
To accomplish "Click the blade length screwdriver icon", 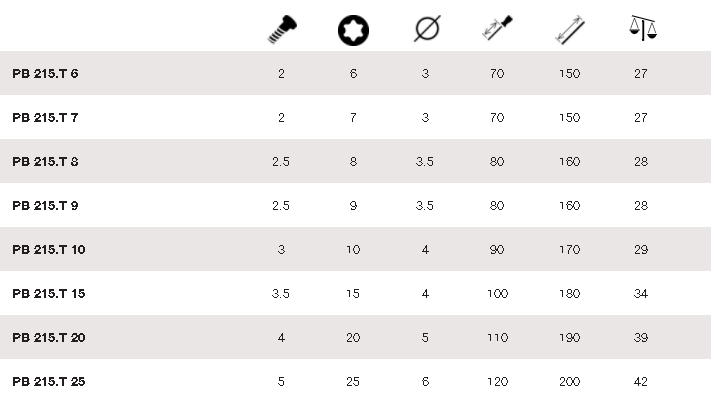I will pyautogui.click(x=497, y=30).
